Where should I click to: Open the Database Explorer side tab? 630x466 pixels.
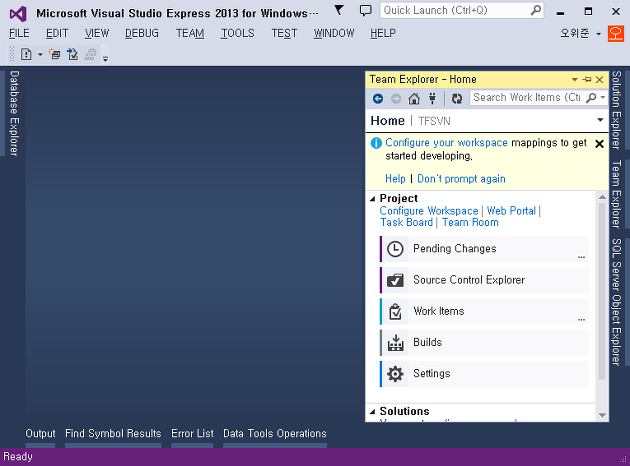pyautogui.click(x=14, y=113)
